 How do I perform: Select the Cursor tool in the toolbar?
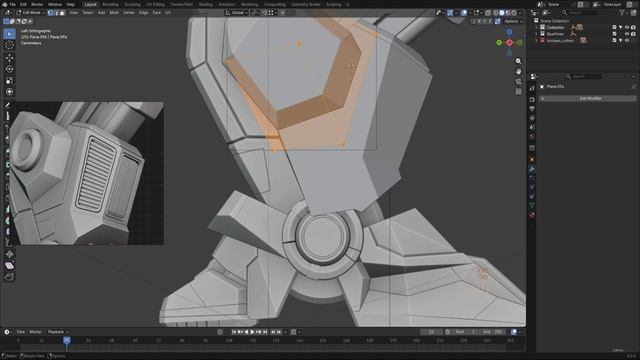click(9, 45)
